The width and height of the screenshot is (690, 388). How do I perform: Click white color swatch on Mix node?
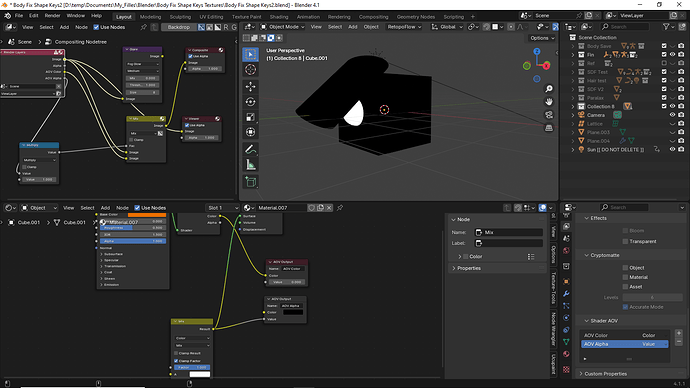pos(199,374)
